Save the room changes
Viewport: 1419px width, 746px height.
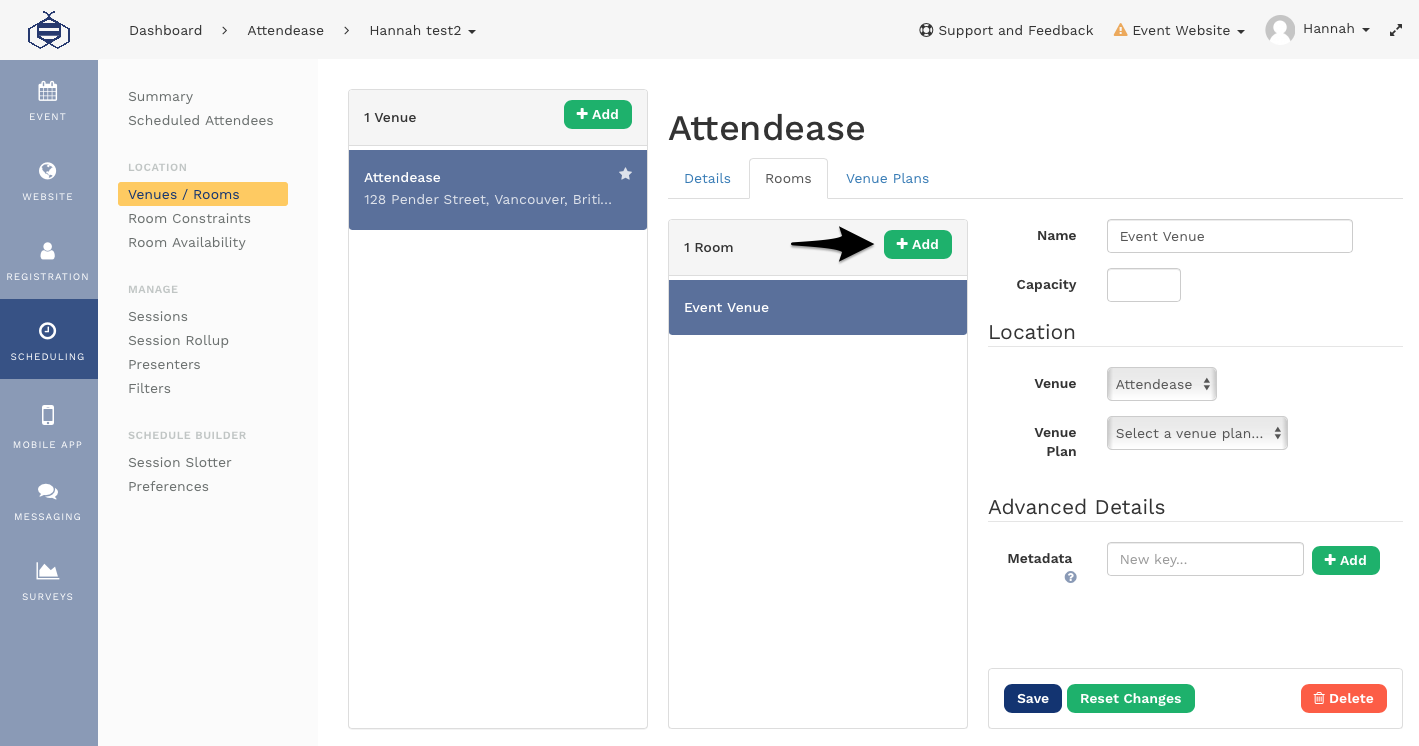click(x=1032, y=698)
